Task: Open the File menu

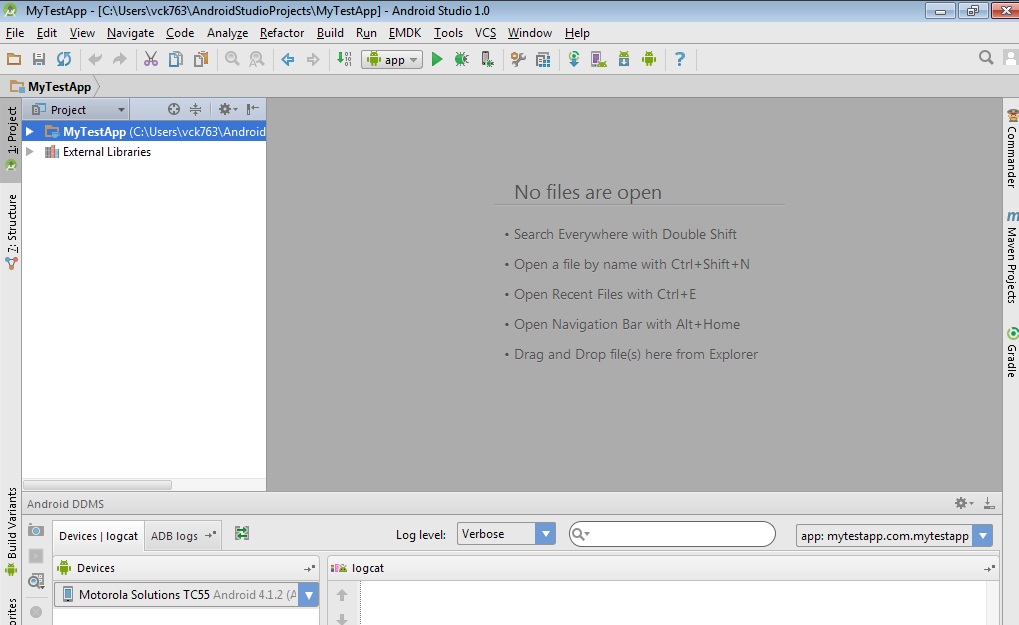Action: [x=14, y=32]
